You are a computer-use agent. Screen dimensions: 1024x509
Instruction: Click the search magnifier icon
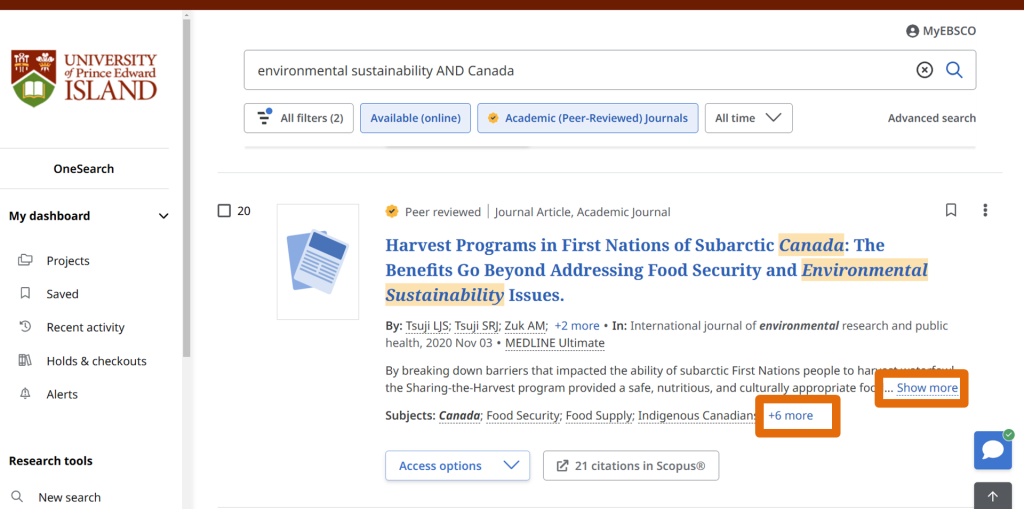point(954,70)
